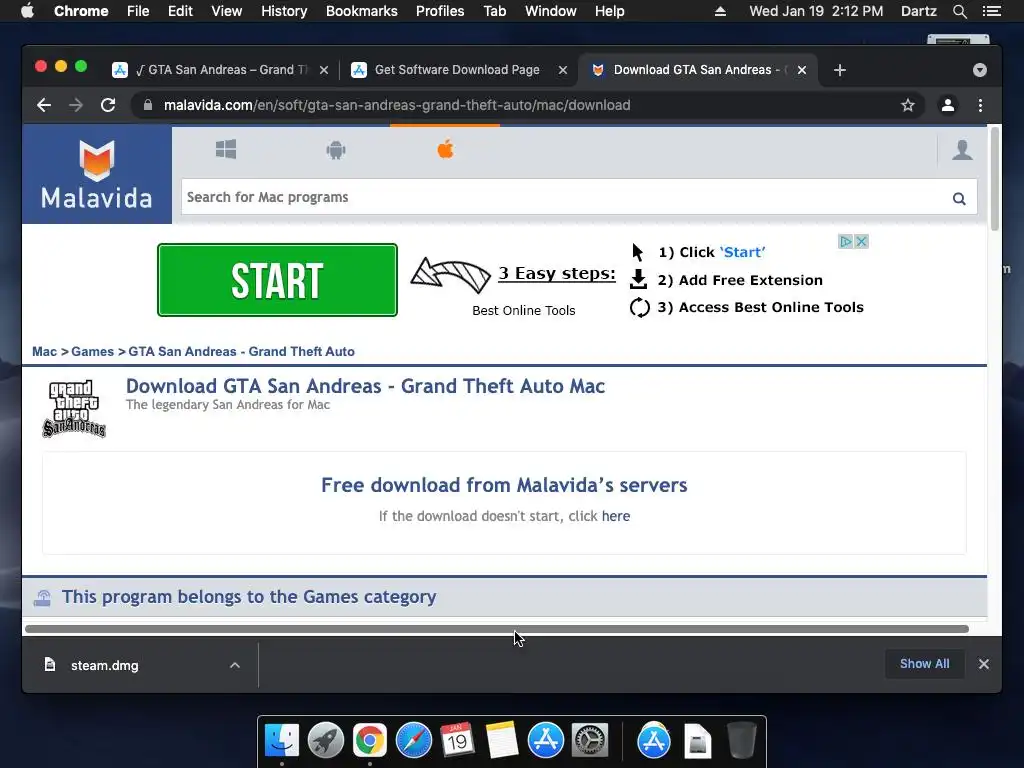Close the Download GTA San Andreas tab
The height and width of the screenshot is (768, 1024).
[802, 70]
